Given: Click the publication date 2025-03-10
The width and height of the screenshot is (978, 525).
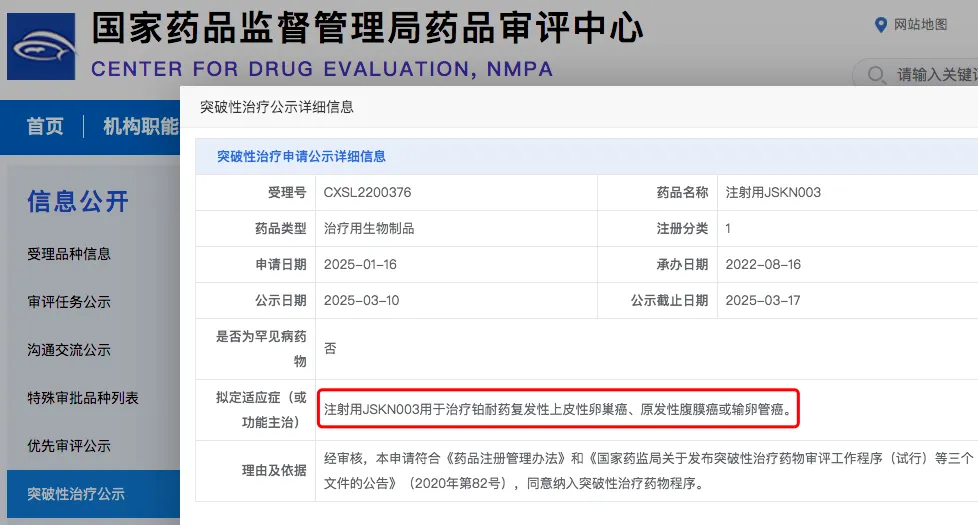Looking at the screenshot, I should pos(361,301).
